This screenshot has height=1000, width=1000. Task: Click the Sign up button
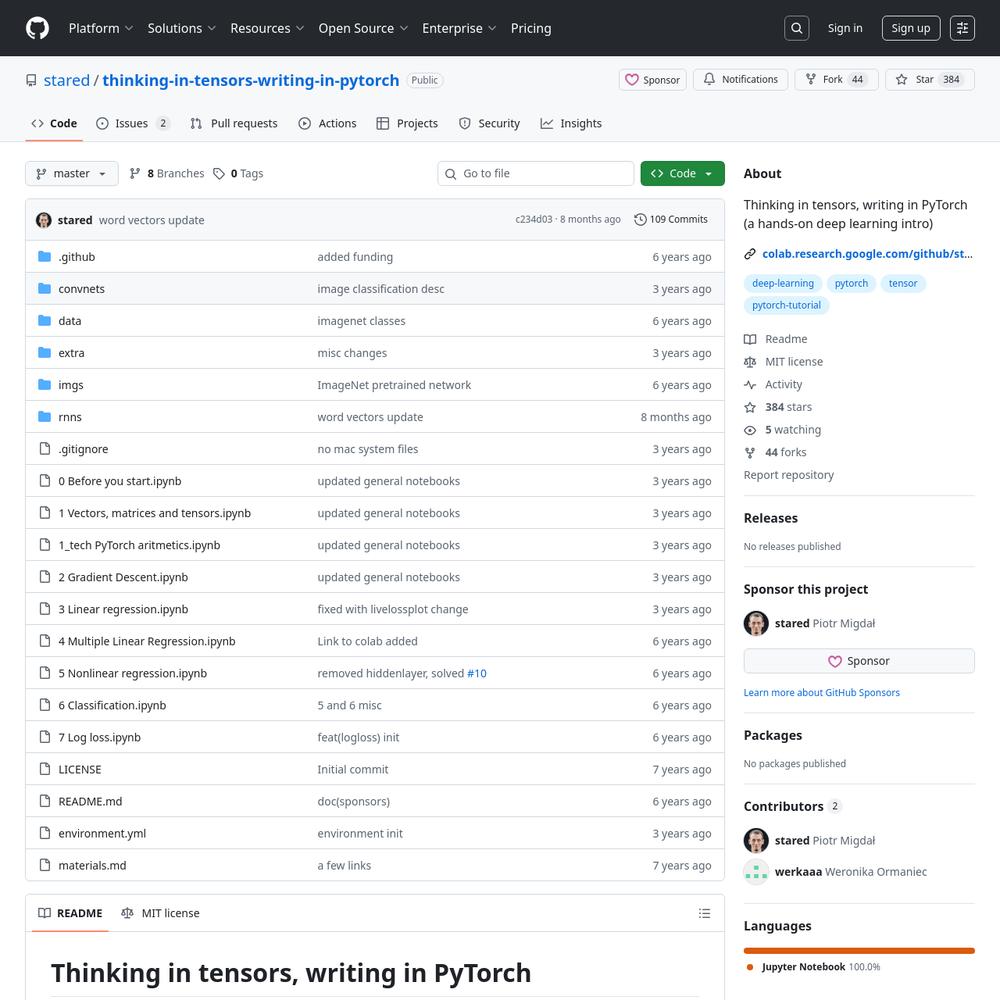pyautogui.click(x=910, y=28)
